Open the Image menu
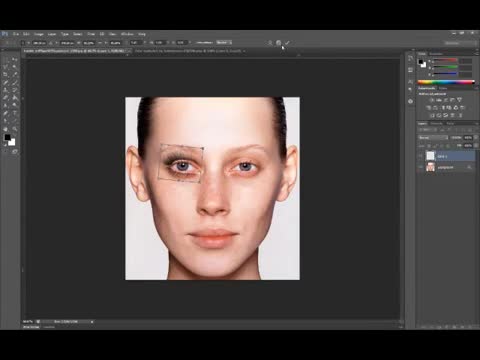The height and width of the screenshot is (360, 480). click(x=39, y=34)
